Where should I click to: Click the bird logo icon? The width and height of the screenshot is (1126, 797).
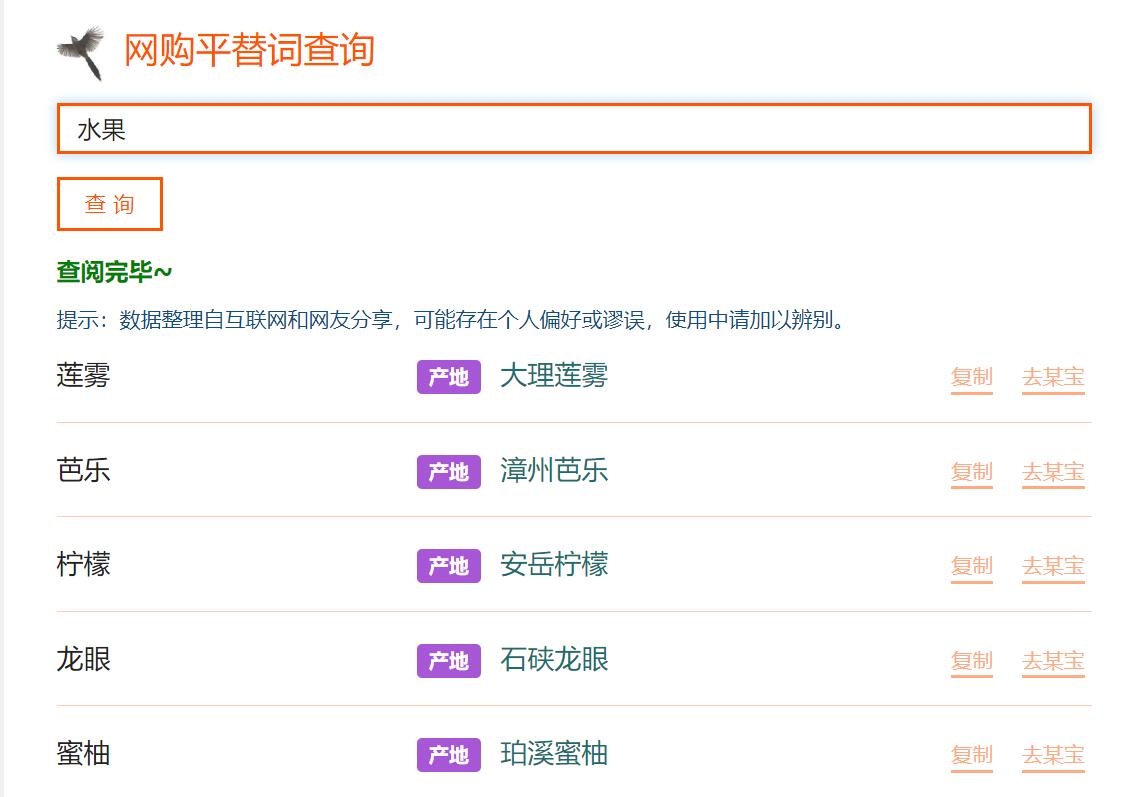[81, 52]
